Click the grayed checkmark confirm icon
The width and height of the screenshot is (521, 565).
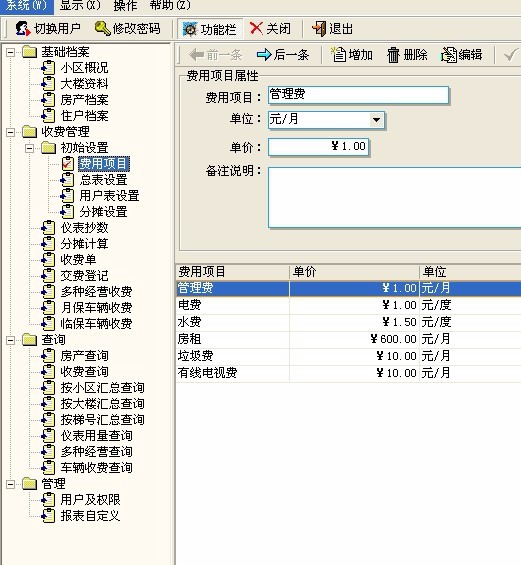pos(511,55)
